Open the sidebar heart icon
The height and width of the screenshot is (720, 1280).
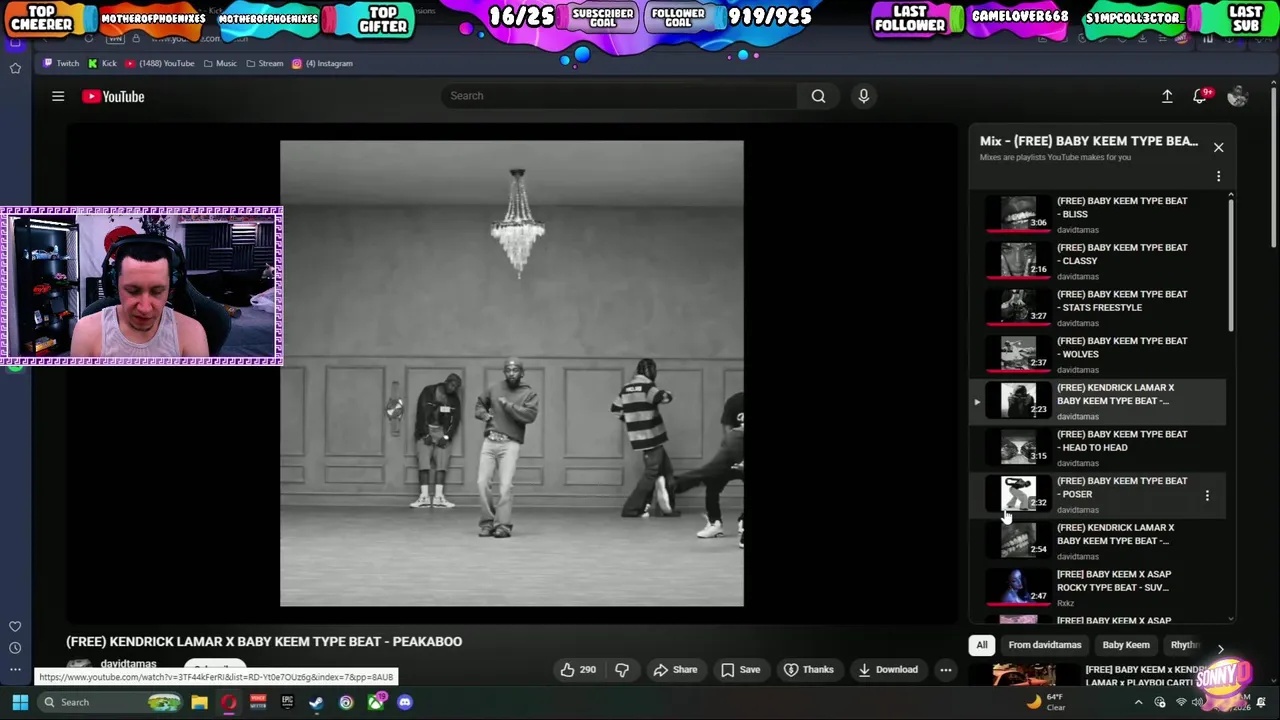[x=15, y=627]
